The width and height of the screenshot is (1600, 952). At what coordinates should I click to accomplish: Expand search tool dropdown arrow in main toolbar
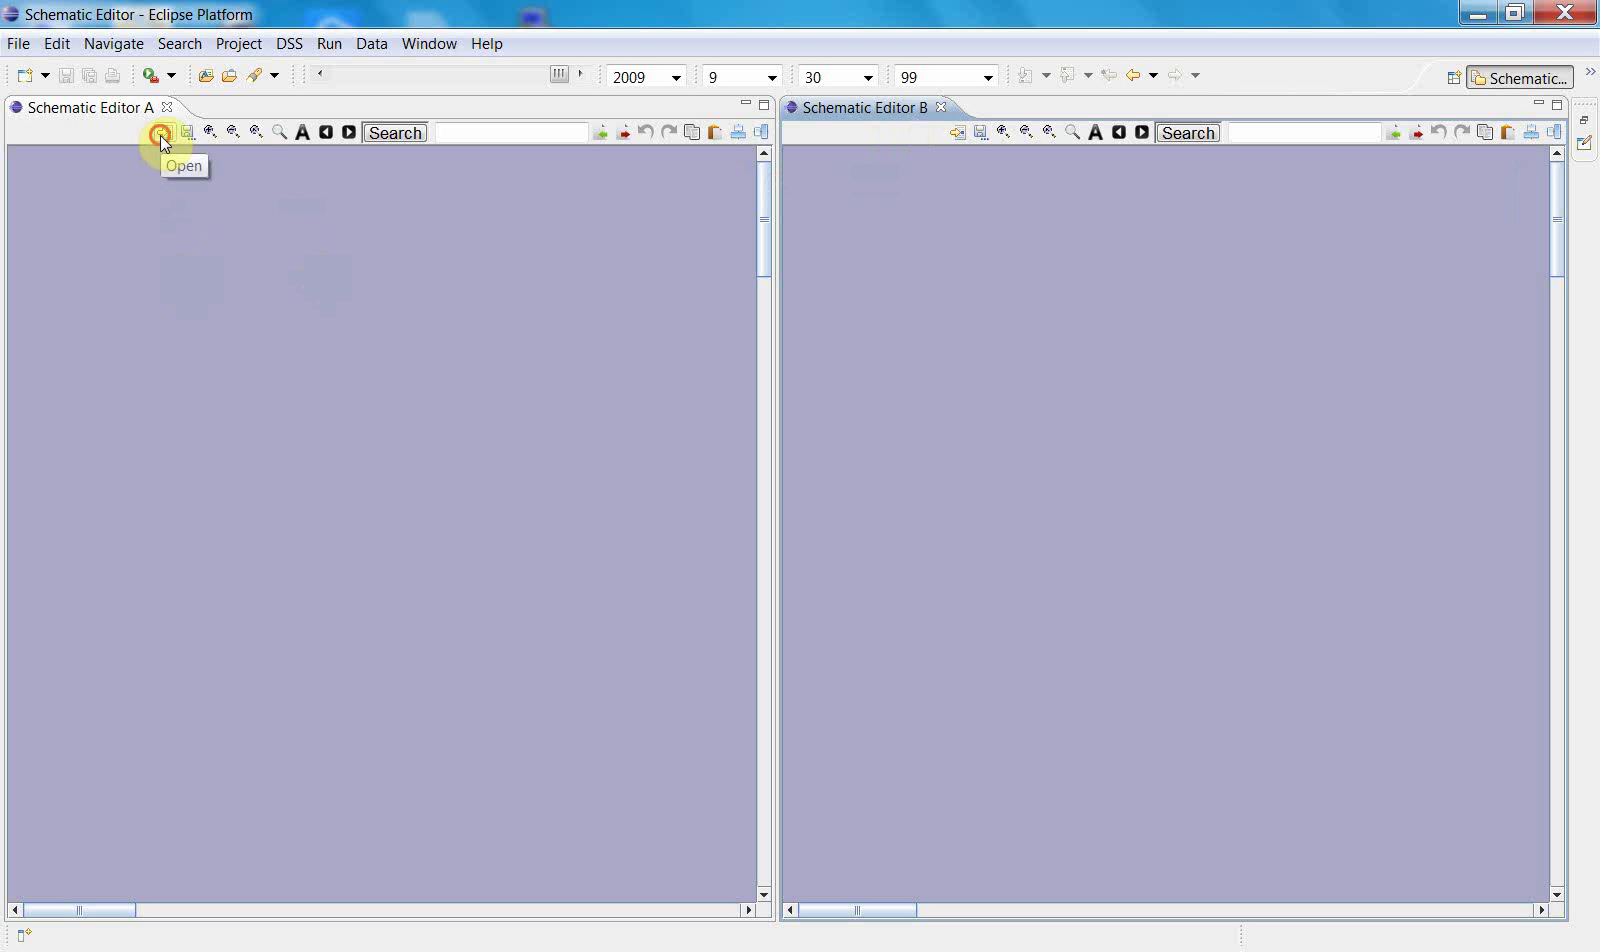tap(274, 76)
